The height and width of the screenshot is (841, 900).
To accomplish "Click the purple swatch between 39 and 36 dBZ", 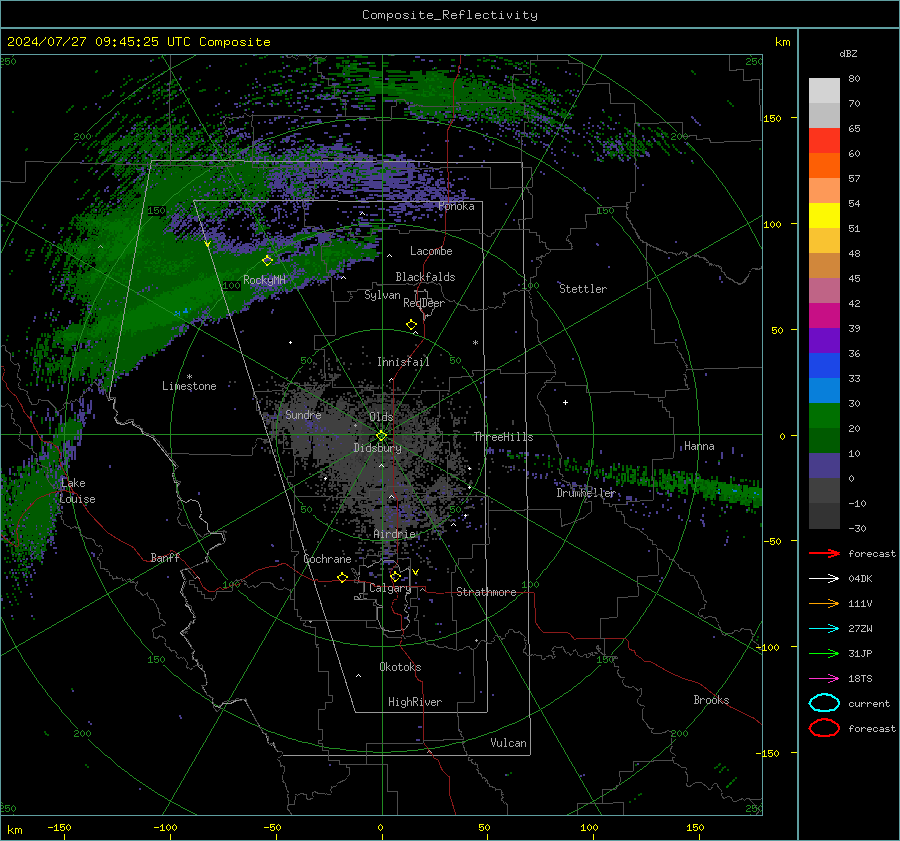I will pyautogui.click(x=824, y=341).
